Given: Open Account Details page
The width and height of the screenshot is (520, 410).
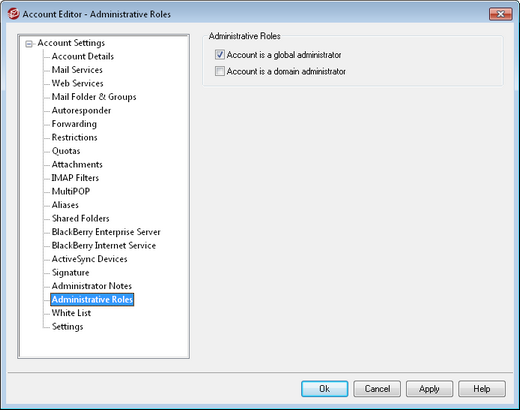Looking at the screenshot, I should point(83,56).
